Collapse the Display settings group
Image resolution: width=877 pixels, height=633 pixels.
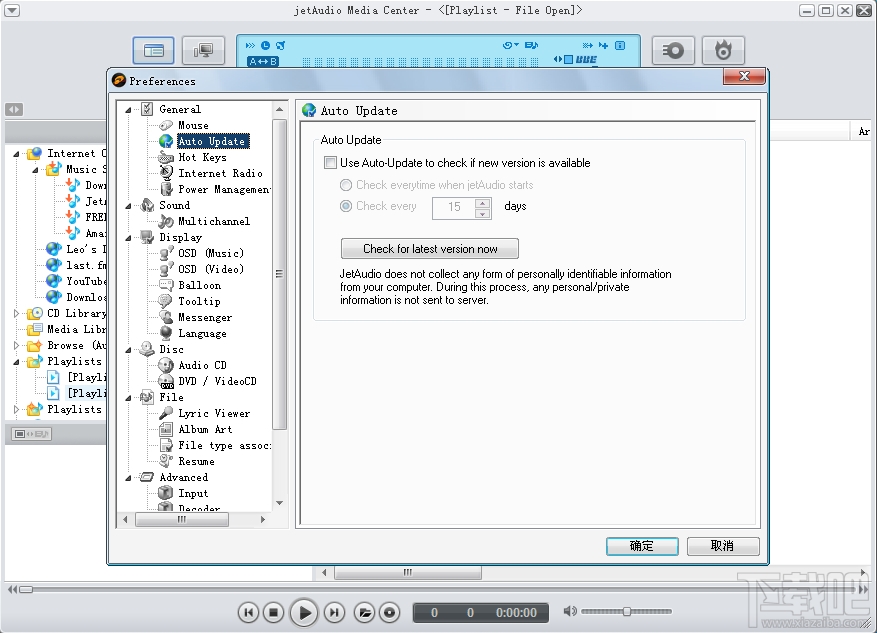tap(128, 237)
